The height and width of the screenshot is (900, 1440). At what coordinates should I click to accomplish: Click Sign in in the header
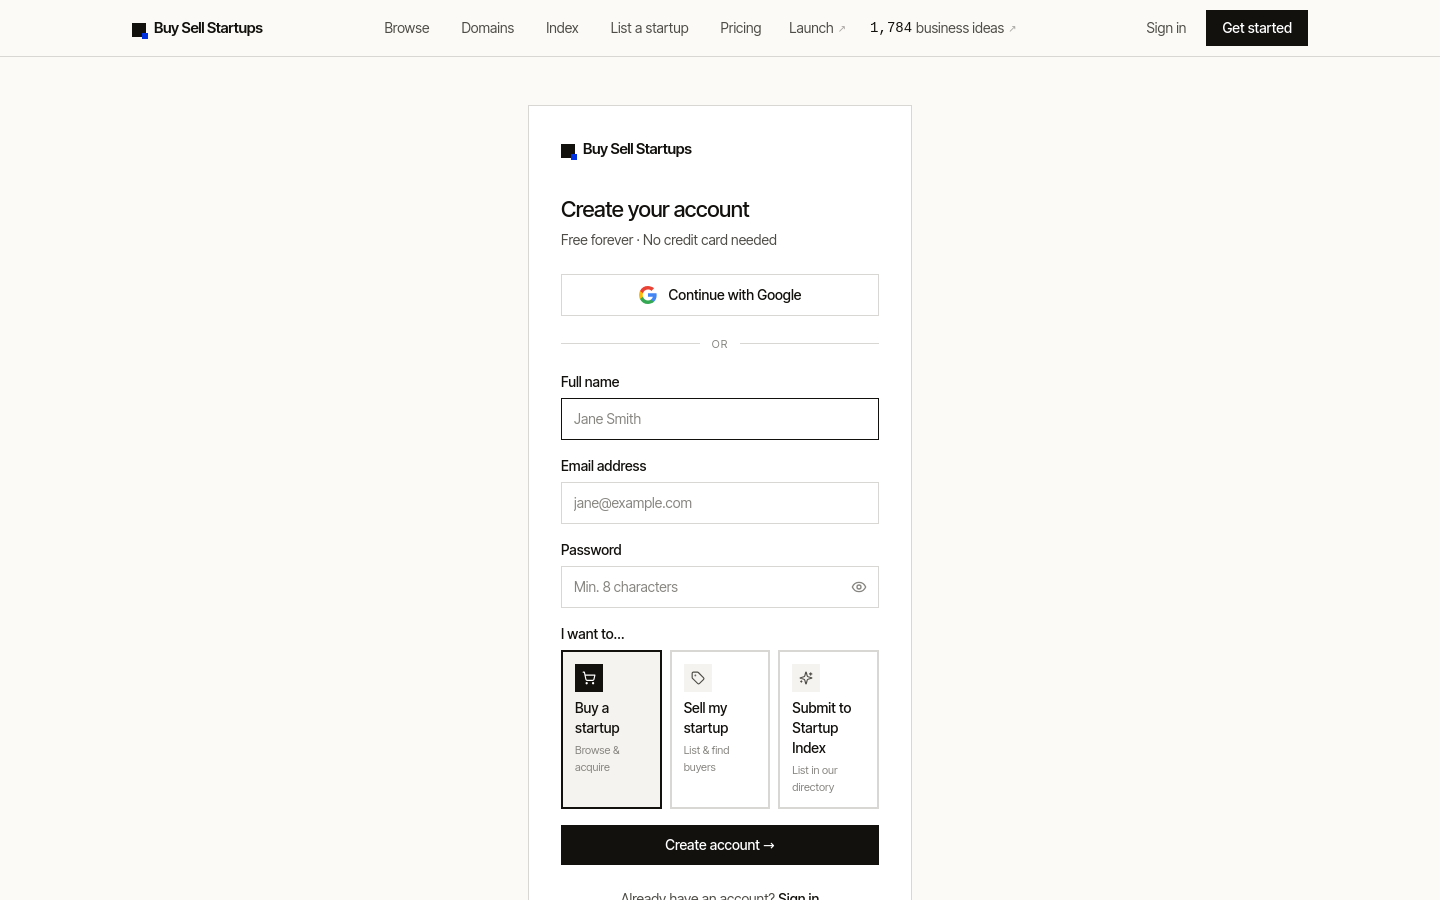point(1166,28)
